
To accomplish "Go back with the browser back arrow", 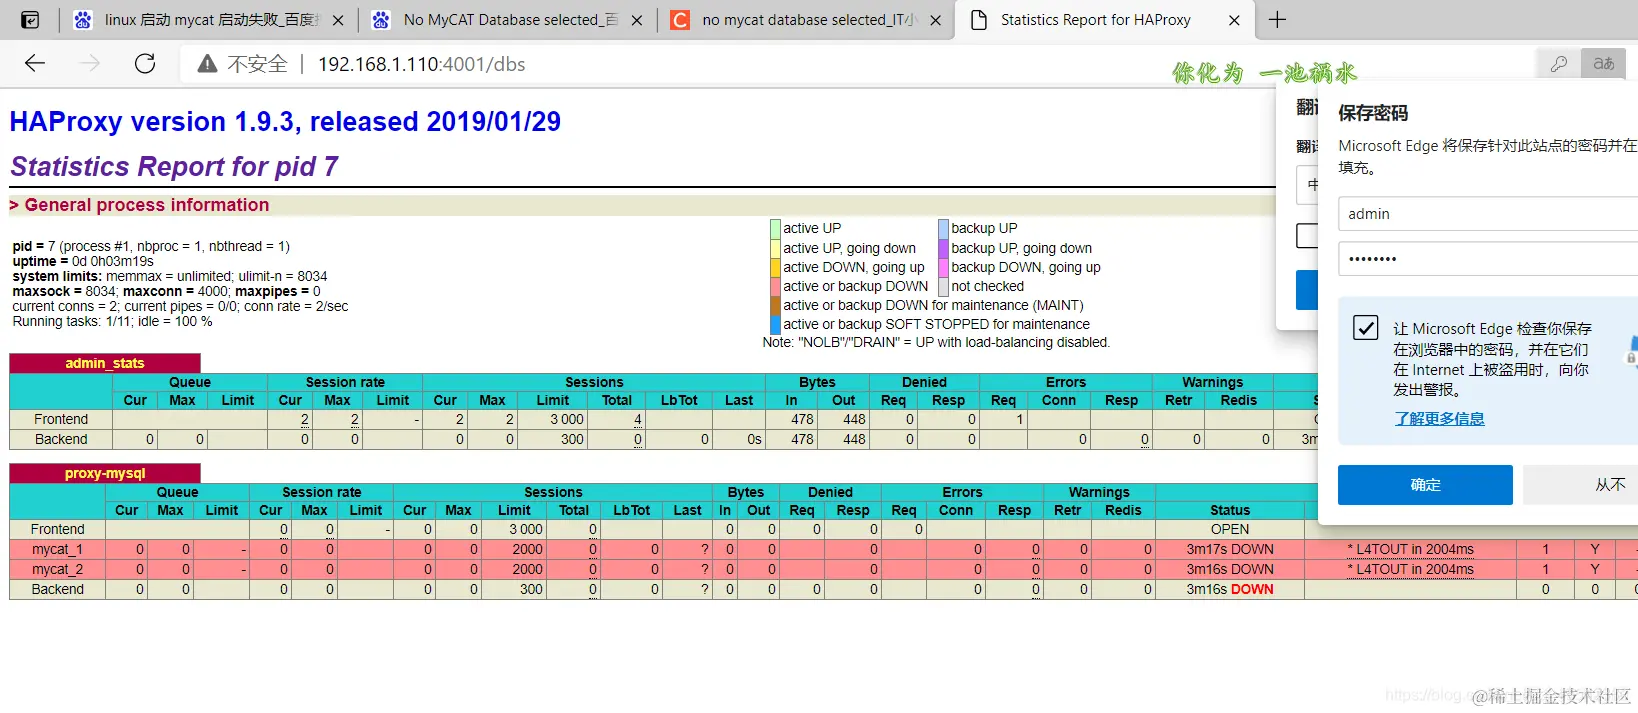I will point(35,64).
